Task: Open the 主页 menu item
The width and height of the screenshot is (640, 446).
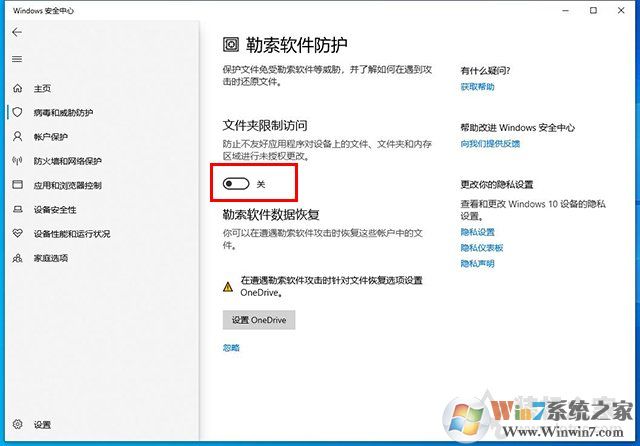Action: 42,89
